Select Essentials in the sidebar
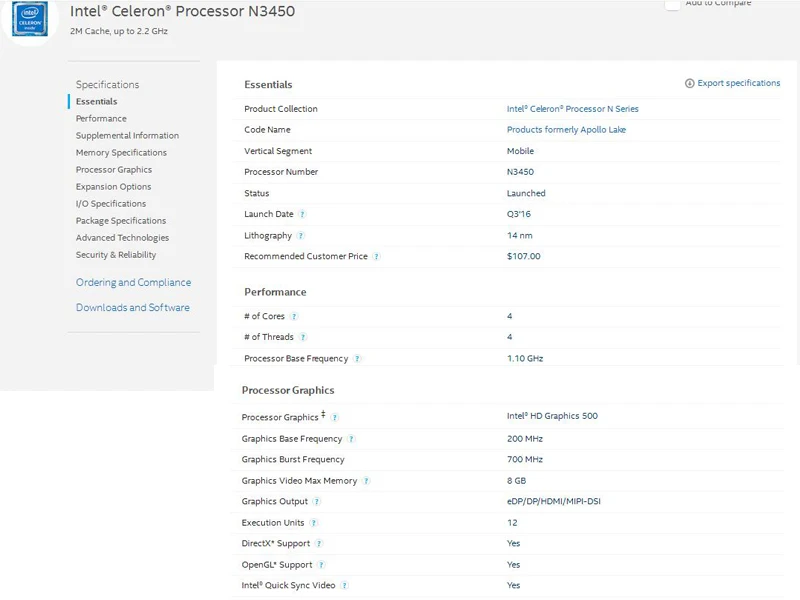Viewport: 800px width, 600px height. click(96, 102)
